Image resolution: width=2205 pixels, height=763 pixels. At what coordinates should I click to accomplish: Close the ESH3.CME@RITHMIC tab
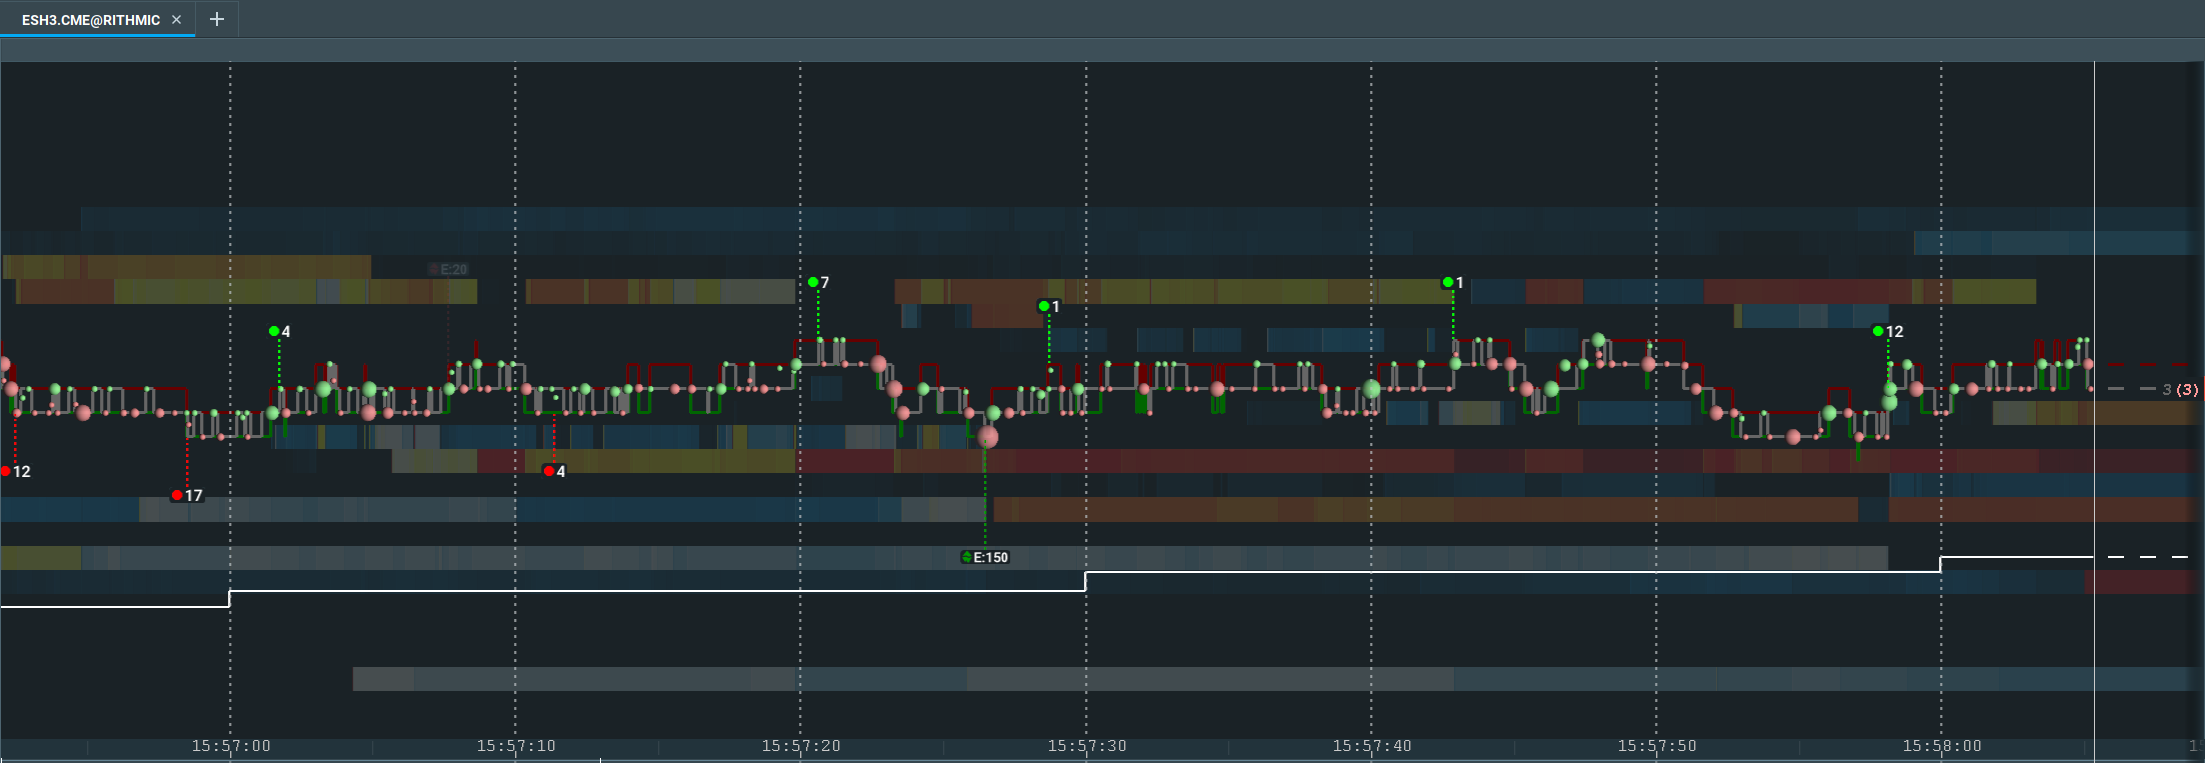tap(177, 20)
